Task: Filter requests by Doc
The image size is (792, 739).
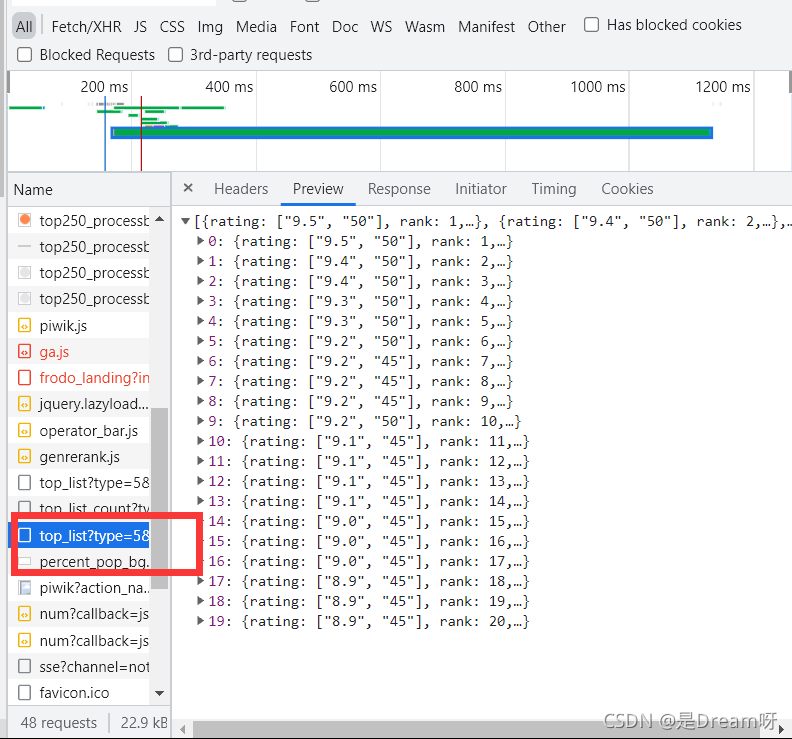Action: pyautogui.click(x=345, y=26)
